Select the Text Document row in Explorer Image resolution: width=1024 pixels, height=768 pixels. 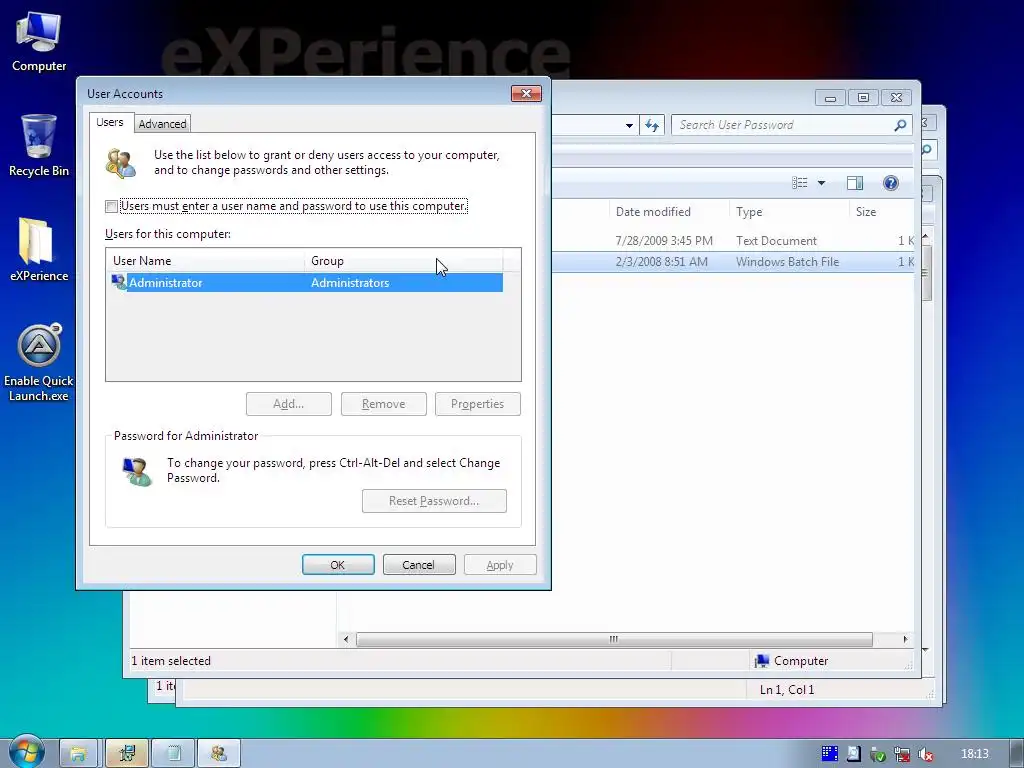pyautogui.click(x=733, y=240)
